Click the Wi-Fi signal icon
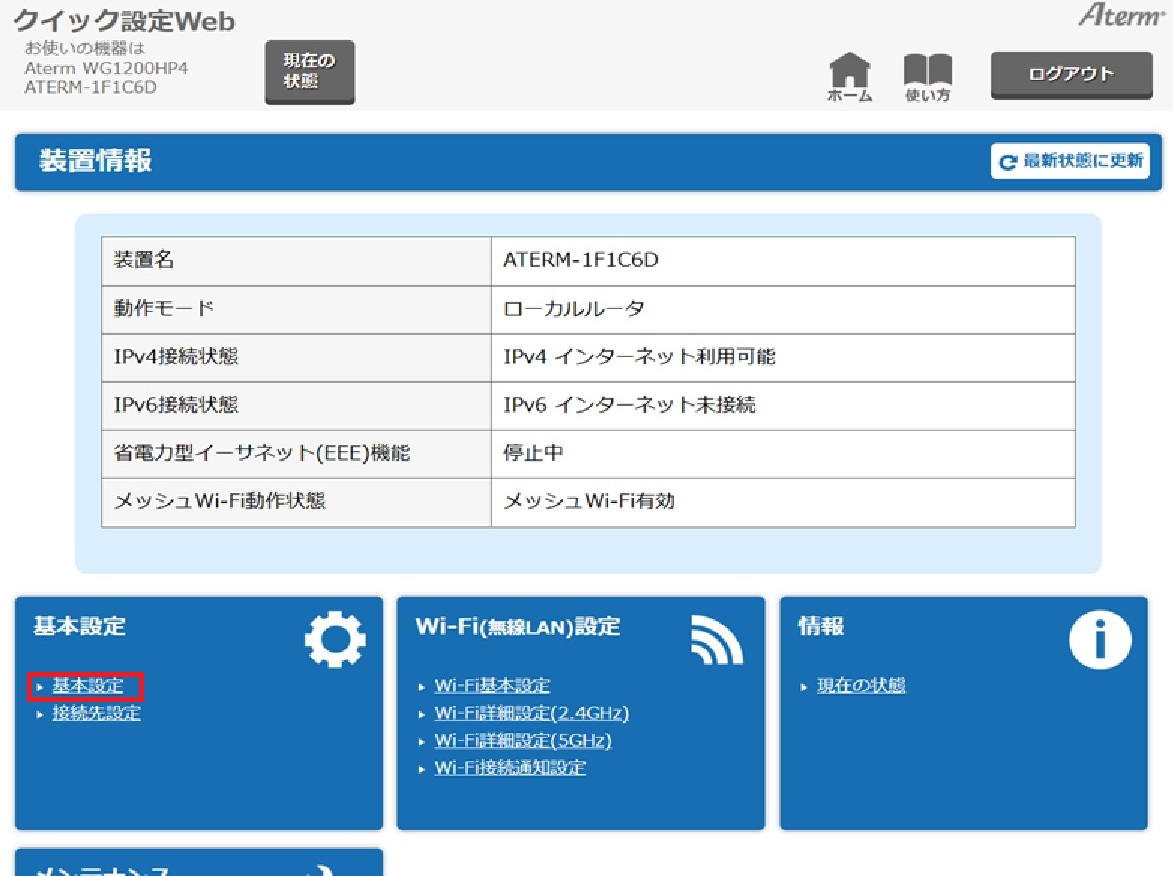 717,640
